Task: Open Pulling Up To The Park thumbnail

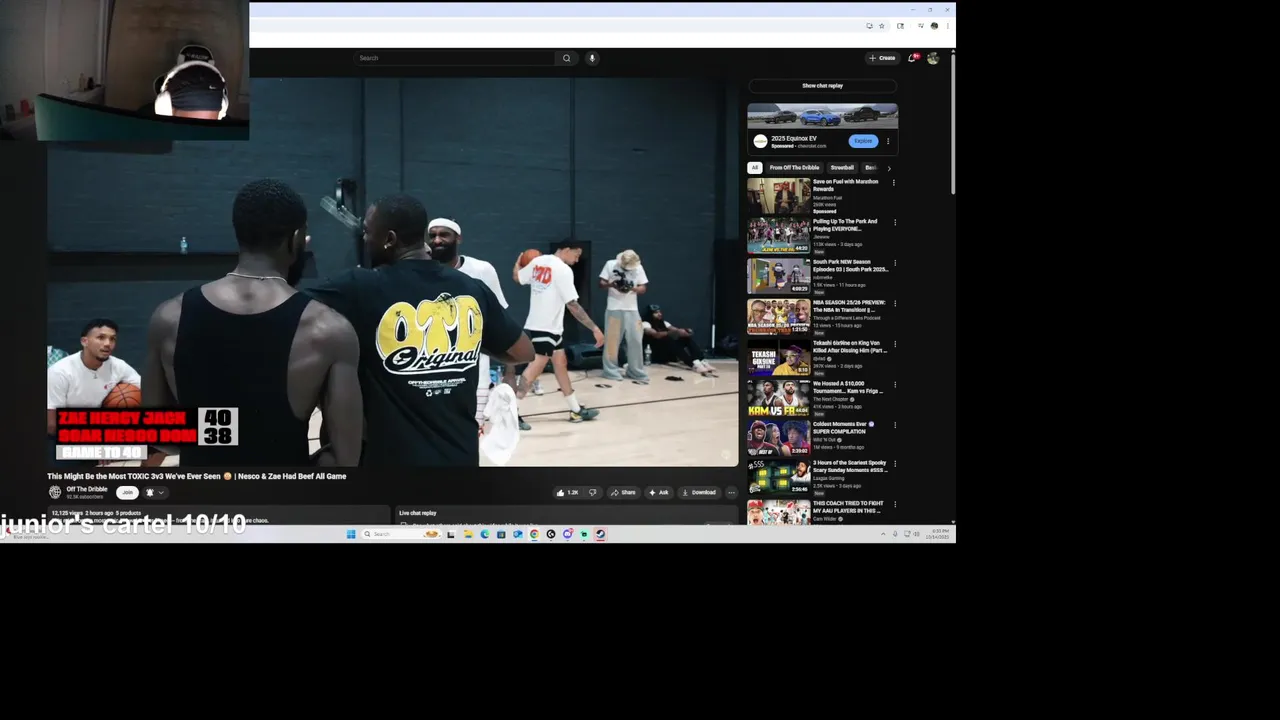Action: [x=779, y=235]
